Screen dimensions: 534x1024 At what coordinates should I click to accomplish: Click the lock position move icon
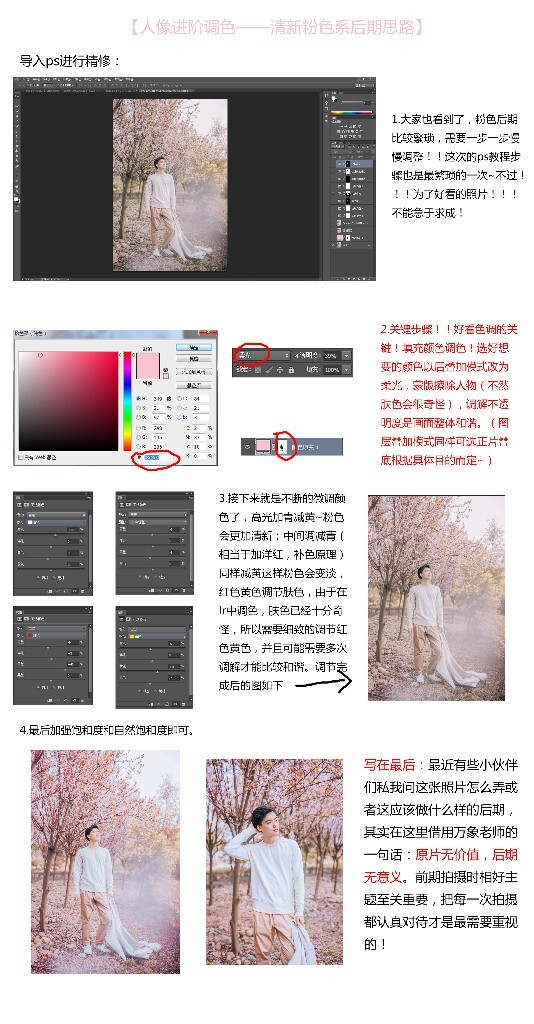[280, 370]
